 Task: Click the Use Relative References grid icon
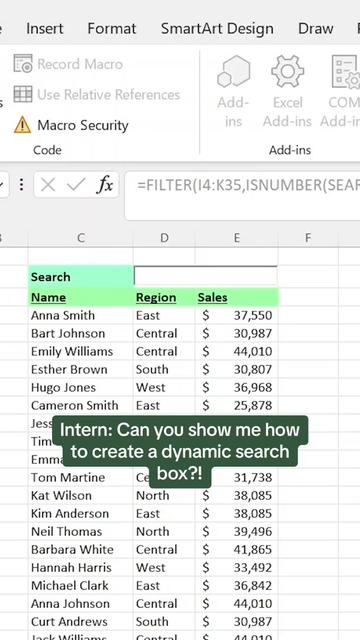tap(23, 94)
